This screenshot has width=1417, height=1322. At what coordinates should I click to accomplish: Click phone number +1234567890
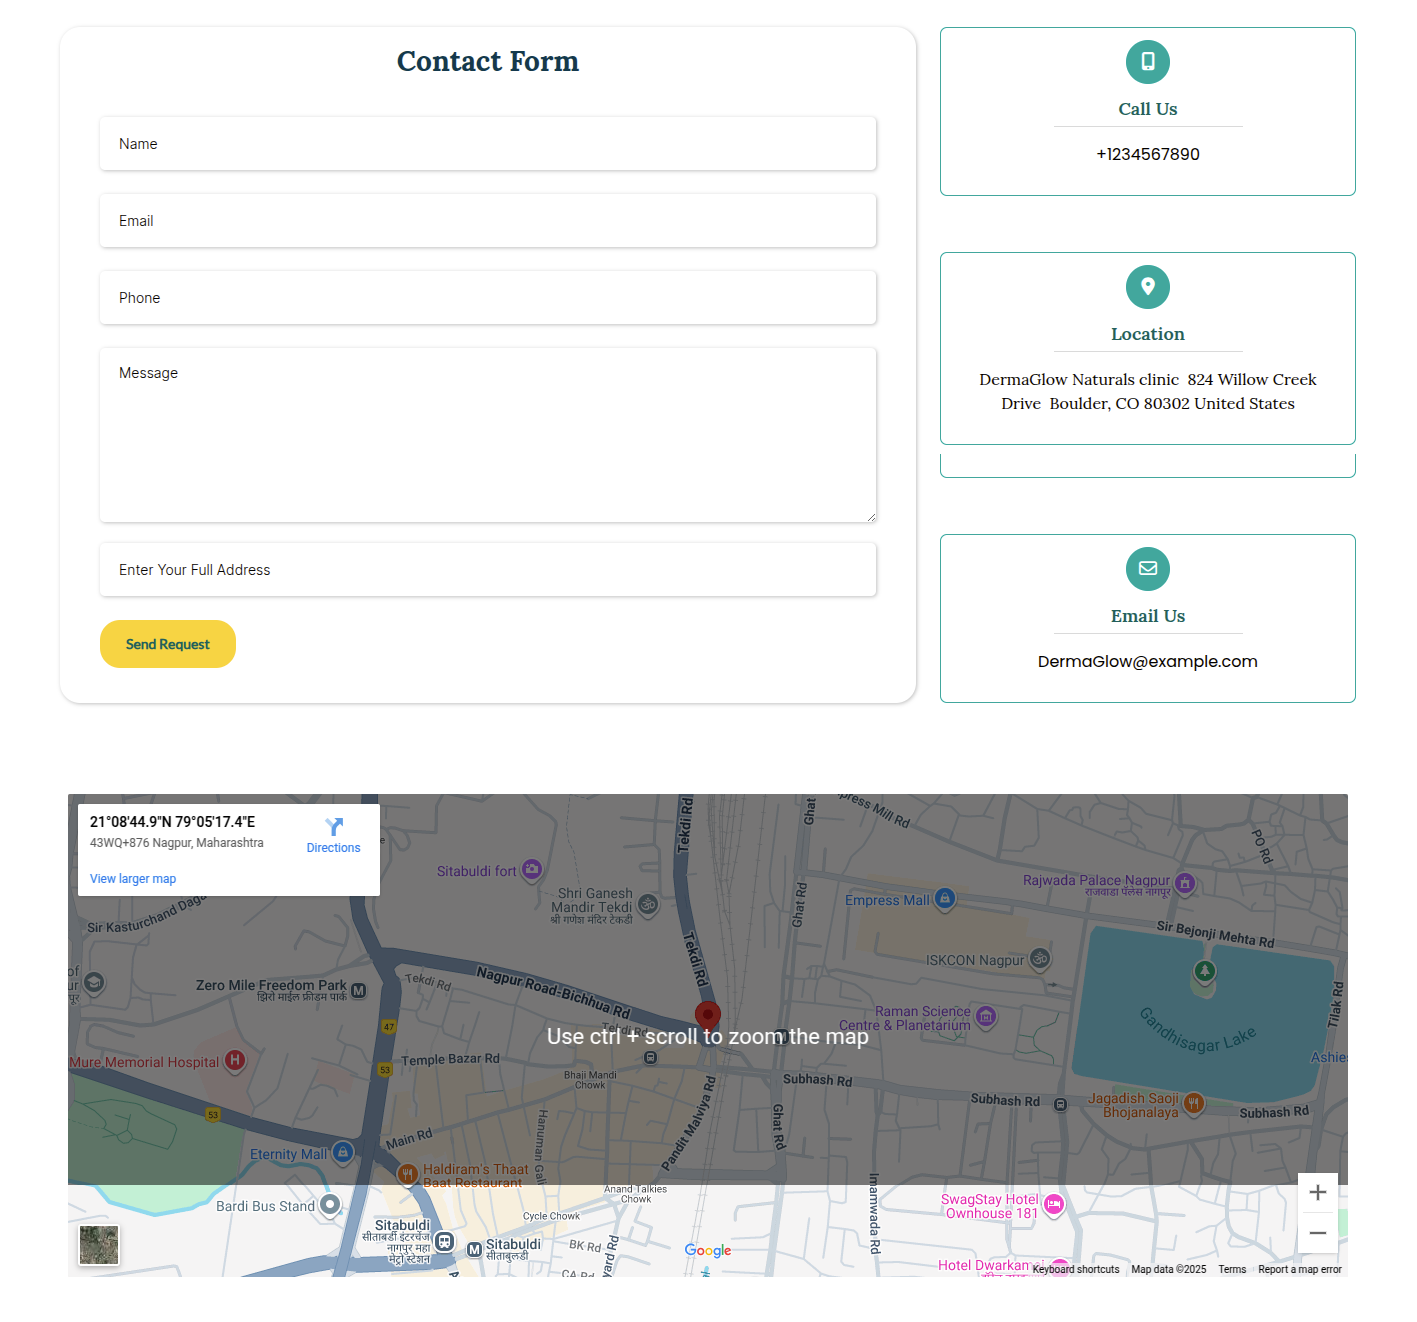point(1148,154)
